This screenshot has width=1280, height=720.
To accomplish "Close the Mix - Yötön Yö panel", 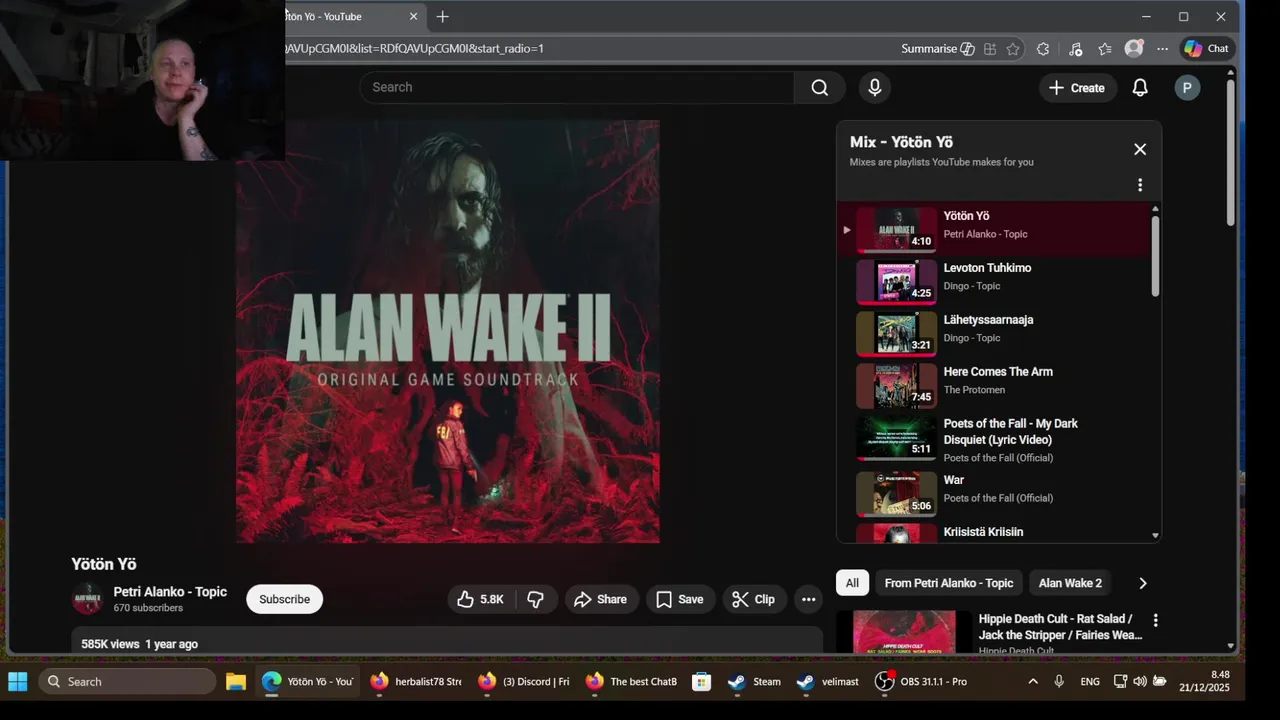I will (1140, 149).
